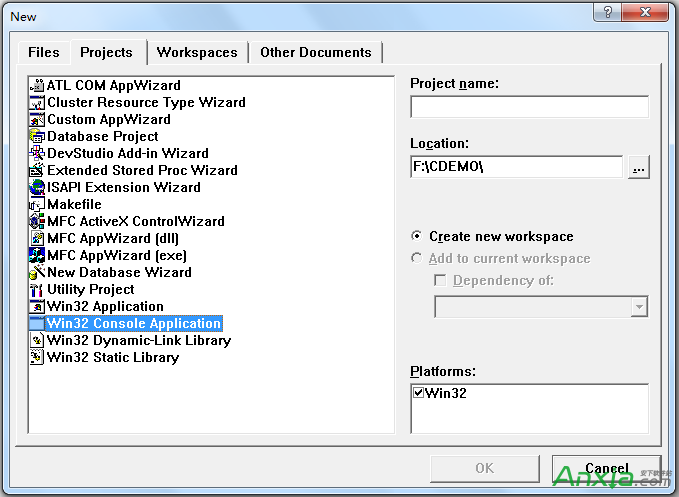Click the Project name input field
679x497 pixels.
[529, 107]
